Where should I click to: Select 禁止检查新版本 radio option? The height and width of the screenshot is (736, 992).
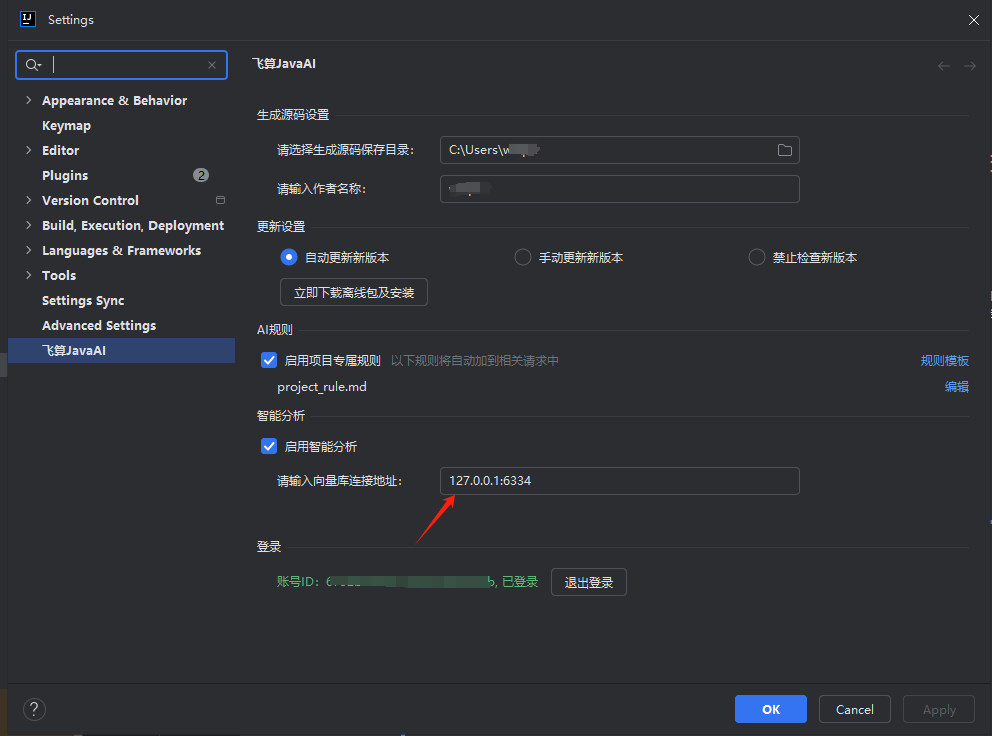[757, 258]
